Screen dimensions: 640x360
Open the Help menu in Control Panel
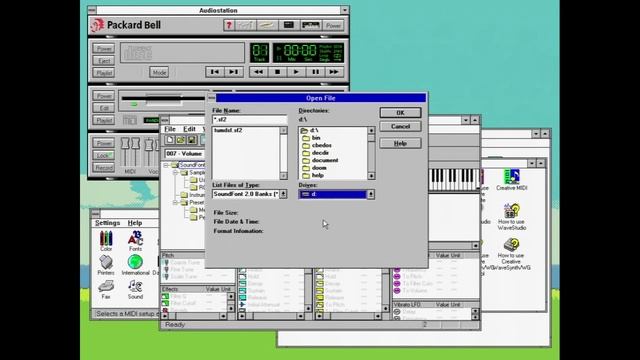(x=135, y=223)
